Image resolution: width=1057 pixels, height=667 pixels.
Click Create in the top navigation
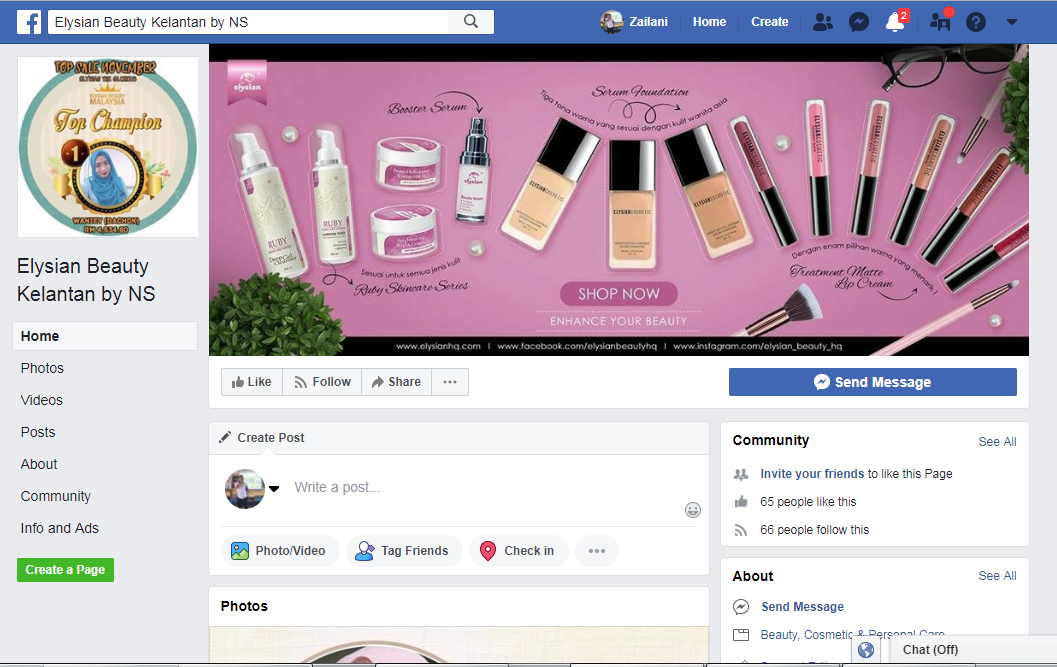coord(769,22)
